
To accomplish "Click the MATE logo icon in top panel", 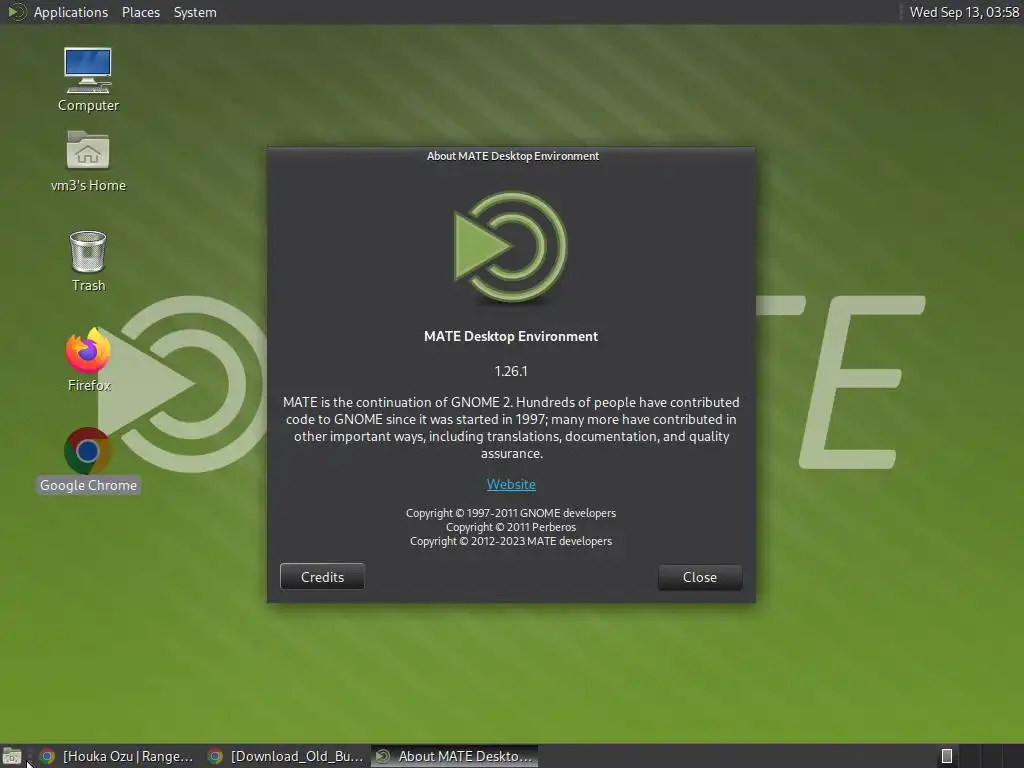I will [16, 12].
